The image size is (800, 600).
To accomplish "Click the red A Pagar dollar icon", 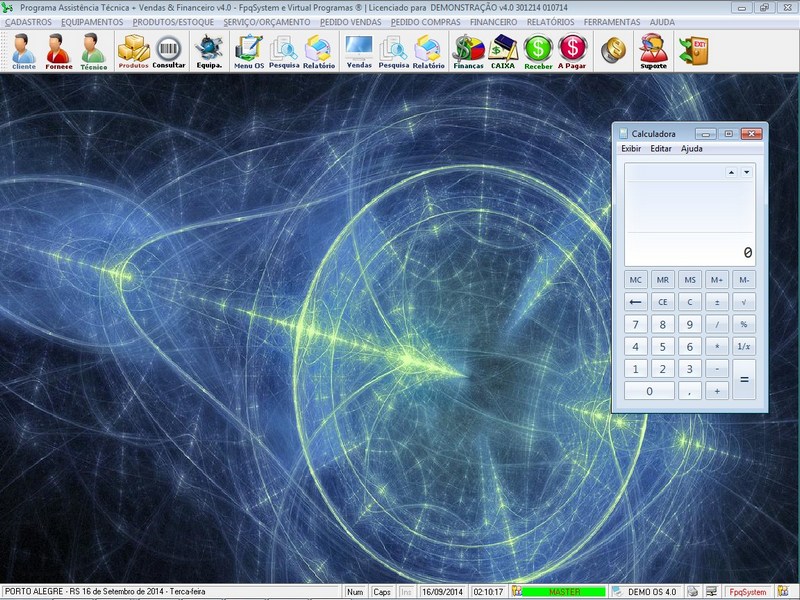I will pyautogui.click(x=572, y=51).
